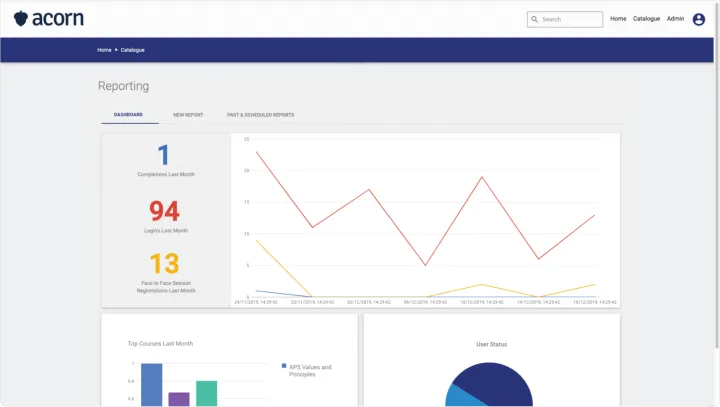
Task: Click Completions Last Month label
Action: click(x=166, y=175)
